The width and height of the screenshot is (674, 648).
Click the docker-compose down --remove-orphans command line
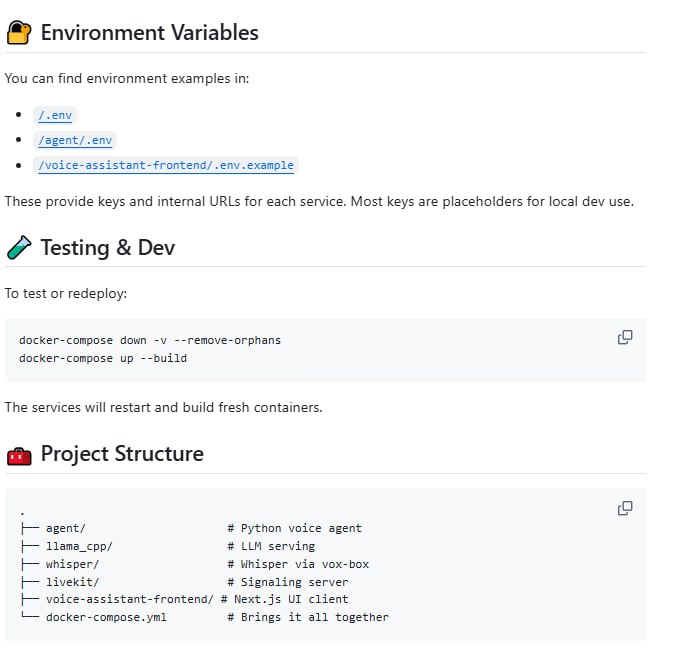(x=150, y=340)
